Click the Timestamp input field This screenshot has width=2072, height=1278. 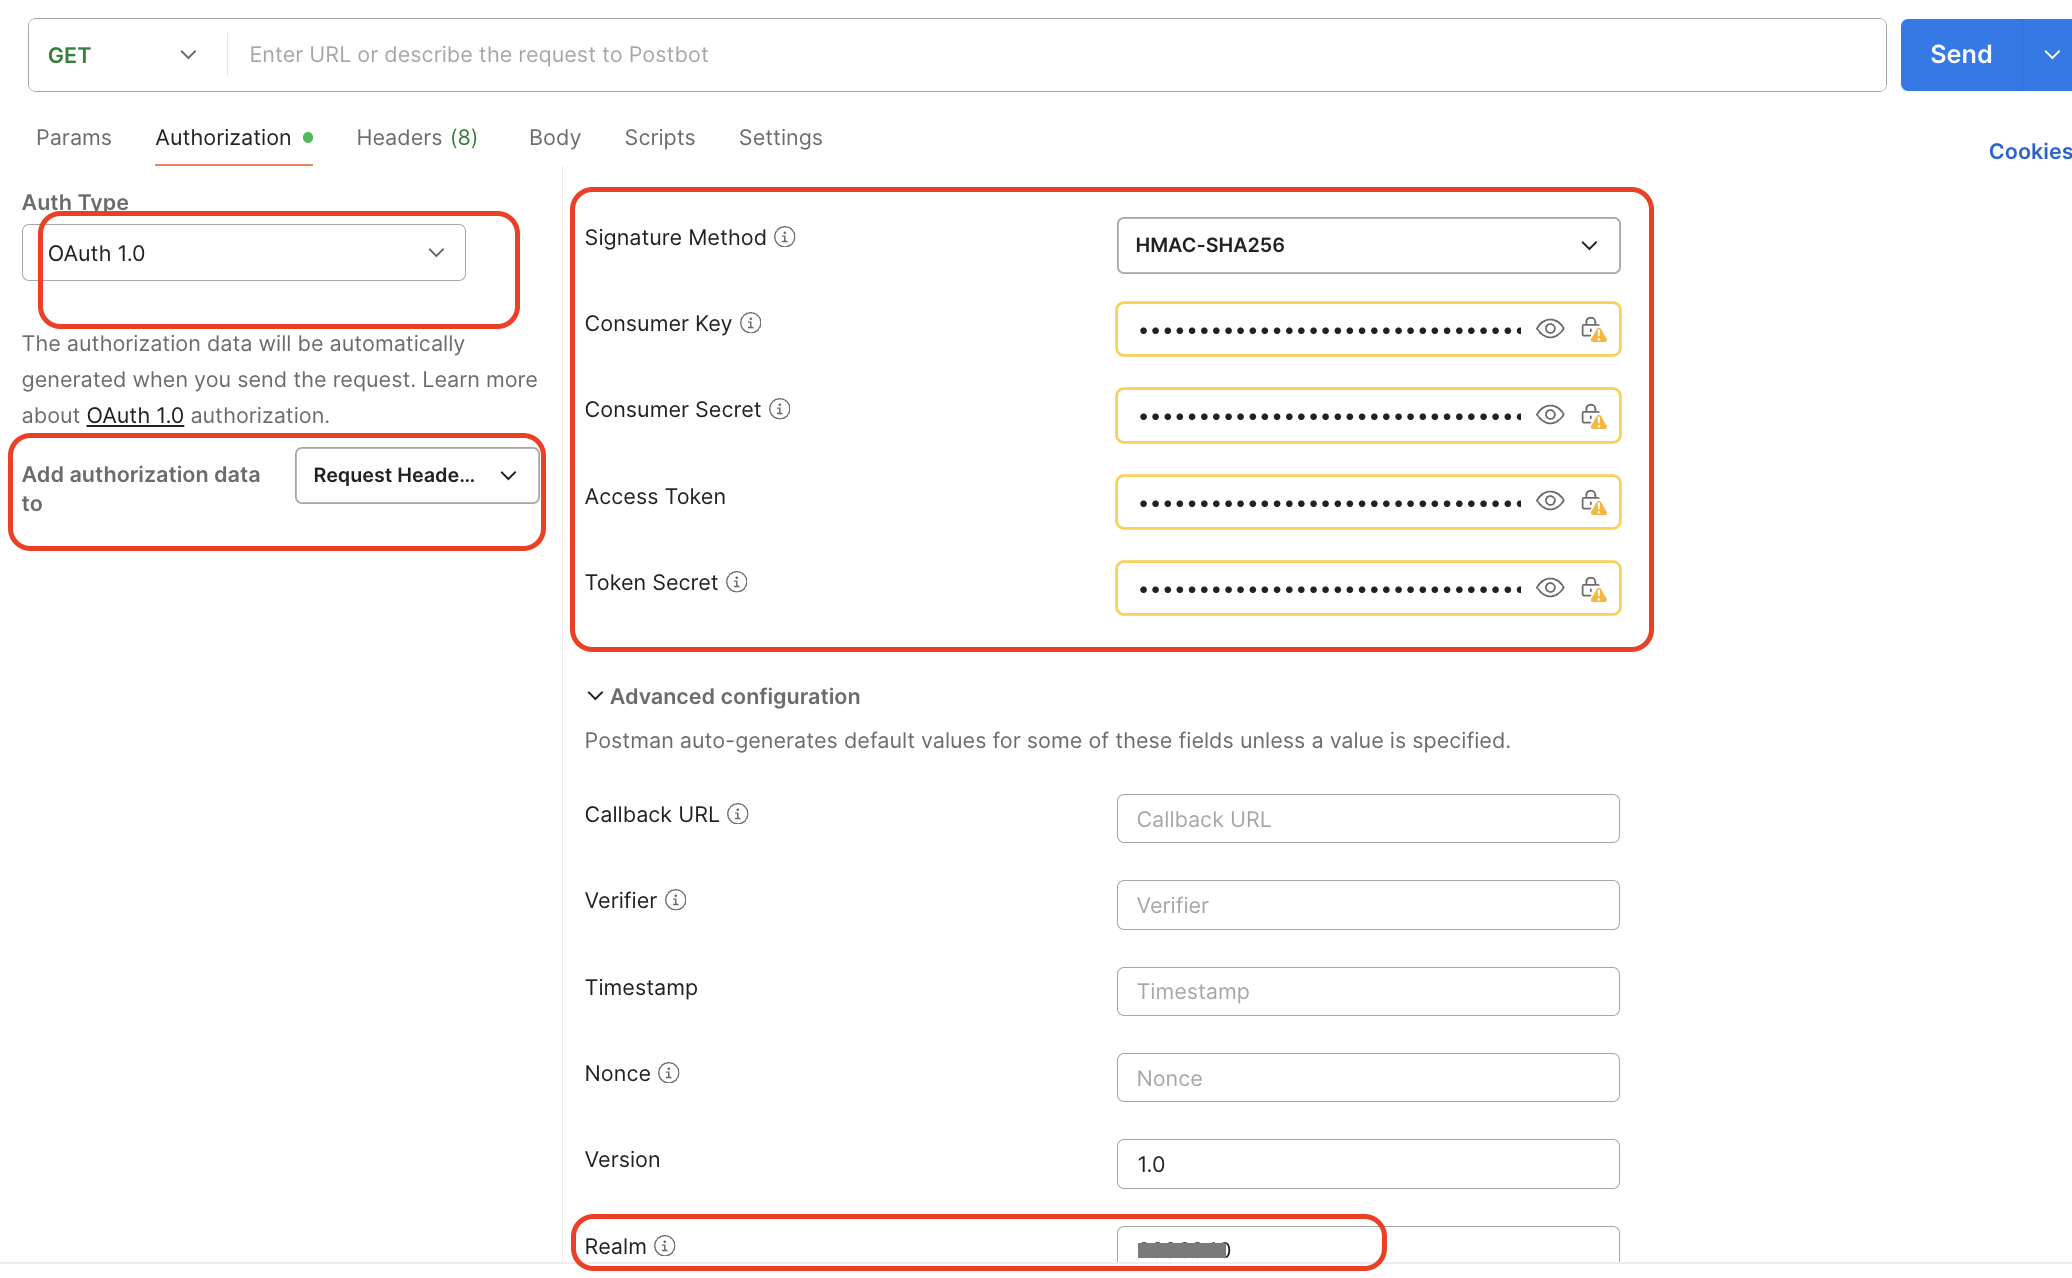[1367, 991]
